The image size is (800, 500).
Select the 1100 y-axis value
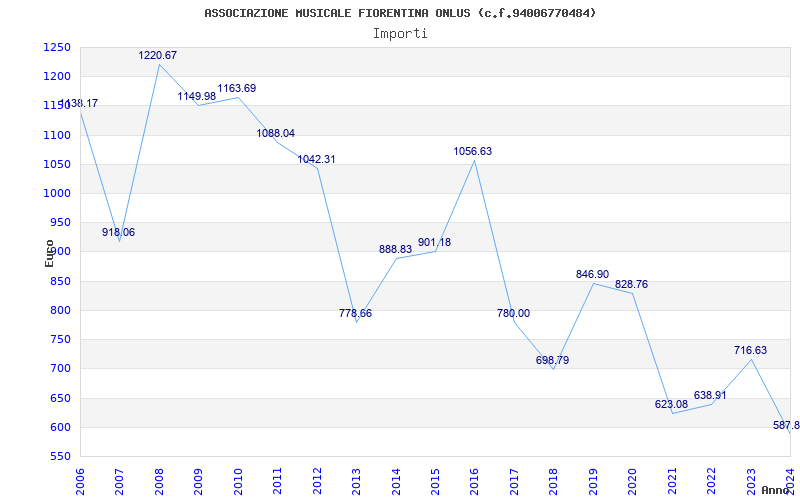coord(57,135)
